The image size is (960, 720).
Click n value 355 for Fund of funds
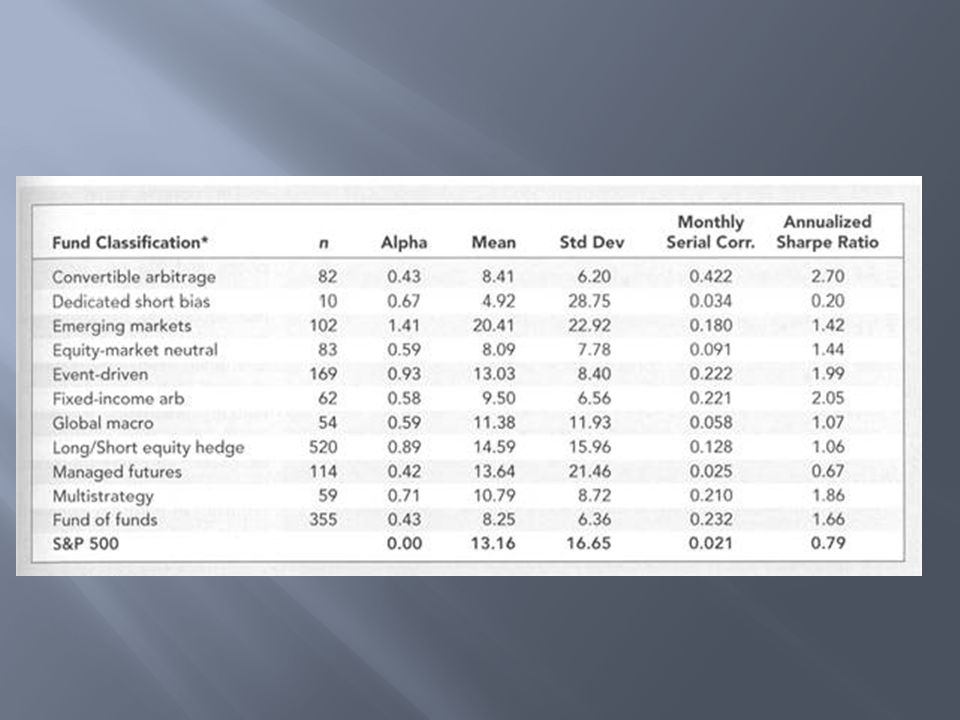(323, 519)
